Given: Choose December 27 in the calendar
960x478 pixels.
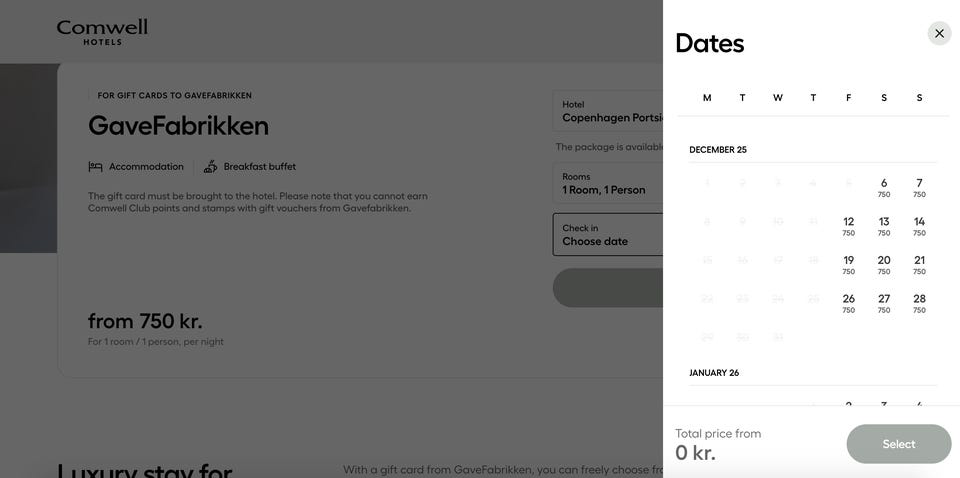Looking at the screenshot, I should (883, 303).
